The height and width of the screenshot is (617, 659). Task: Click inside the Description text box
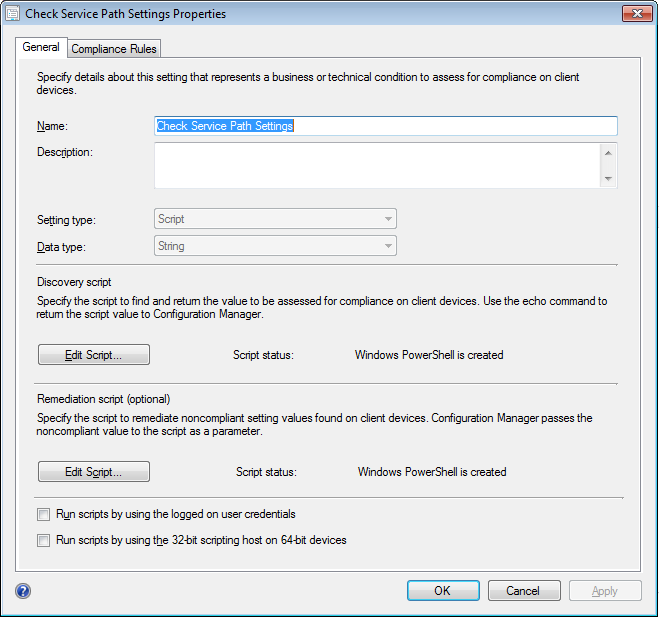pyautogui.click(x=377, y=165)
